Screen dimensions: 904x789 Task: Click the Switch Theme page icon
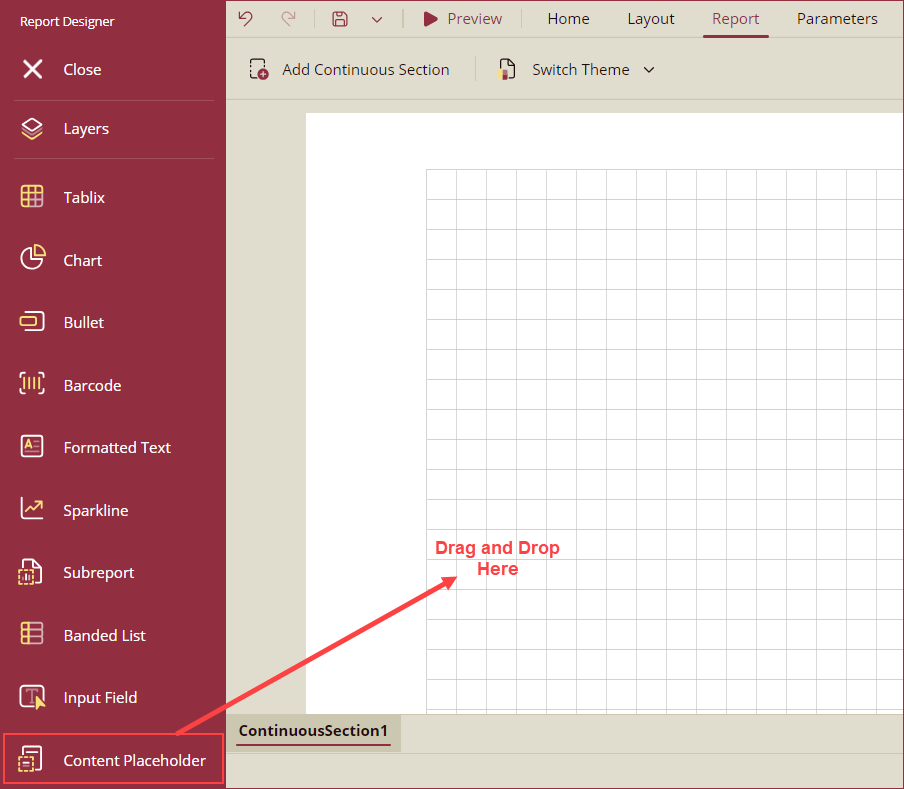coord(507,69)
